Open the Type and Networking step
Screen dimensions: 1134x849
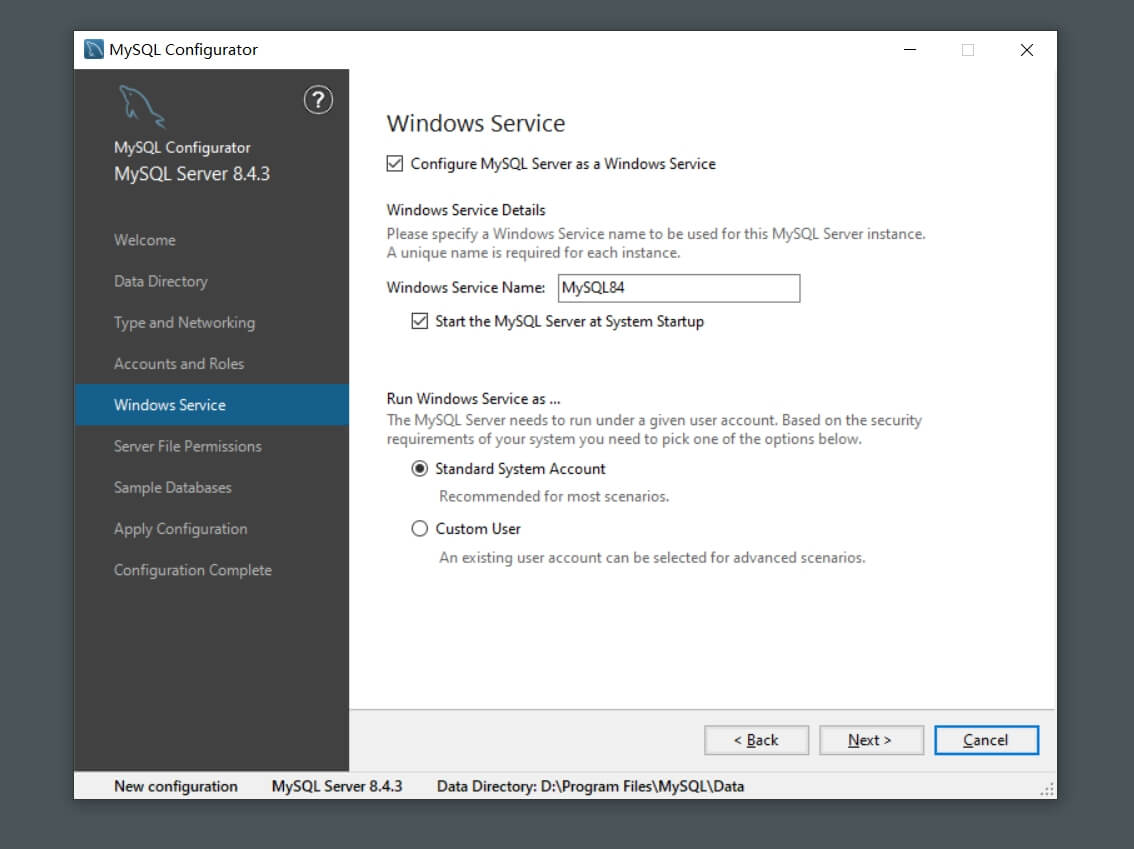[211, 323]
